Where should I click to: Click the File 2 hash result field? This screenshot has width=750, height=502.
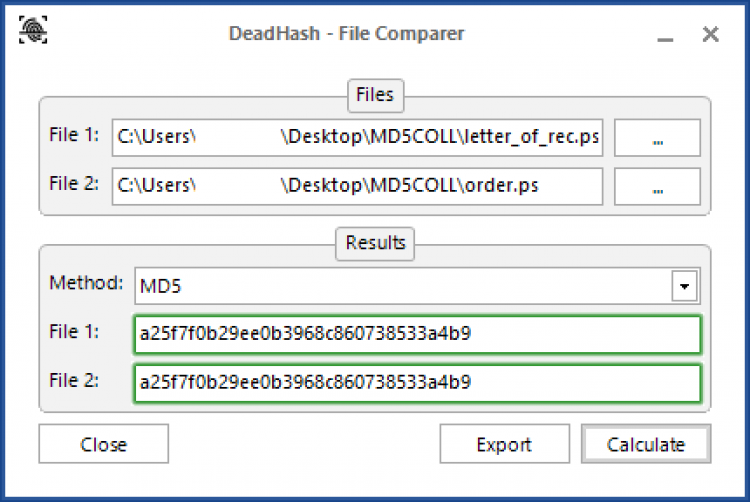tap(418, 383)
